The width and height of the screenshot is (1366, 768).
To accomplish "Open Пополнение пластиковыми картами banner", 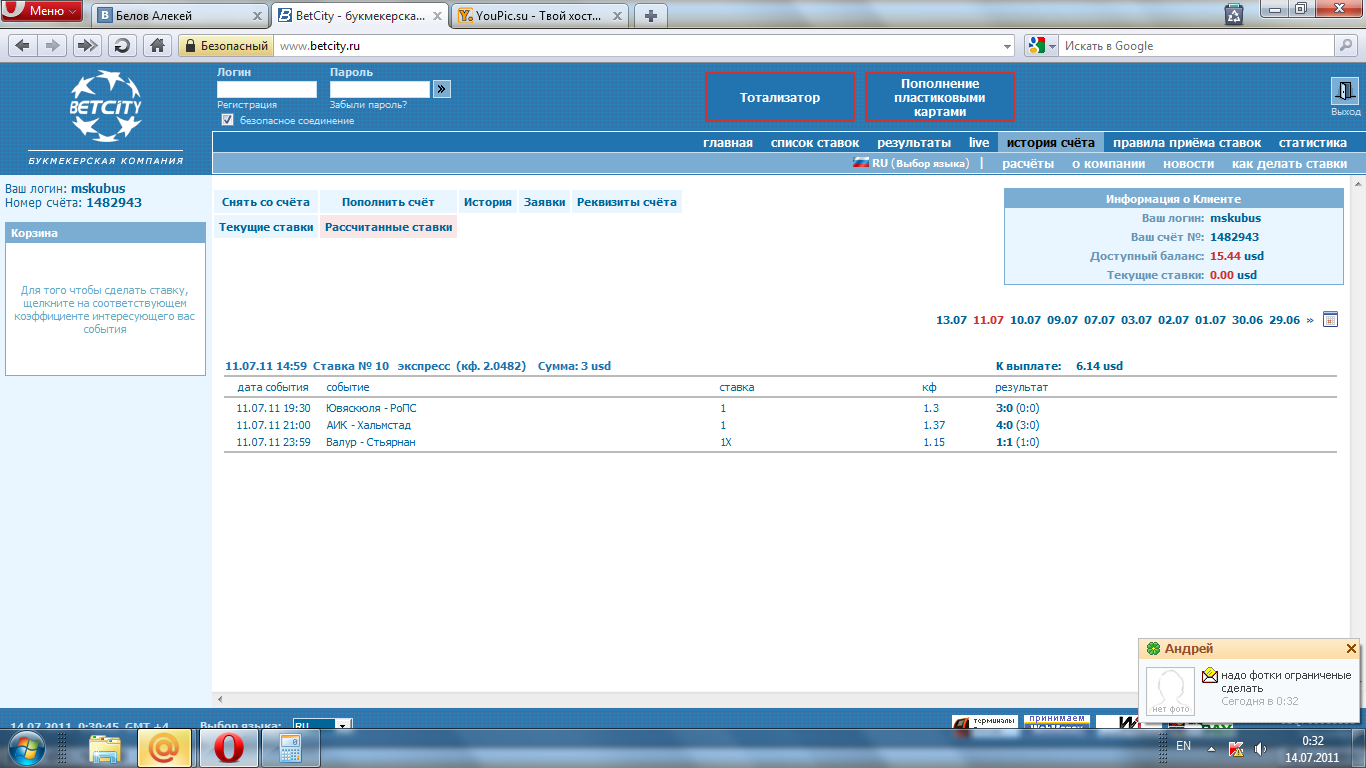I will point(940,97).
